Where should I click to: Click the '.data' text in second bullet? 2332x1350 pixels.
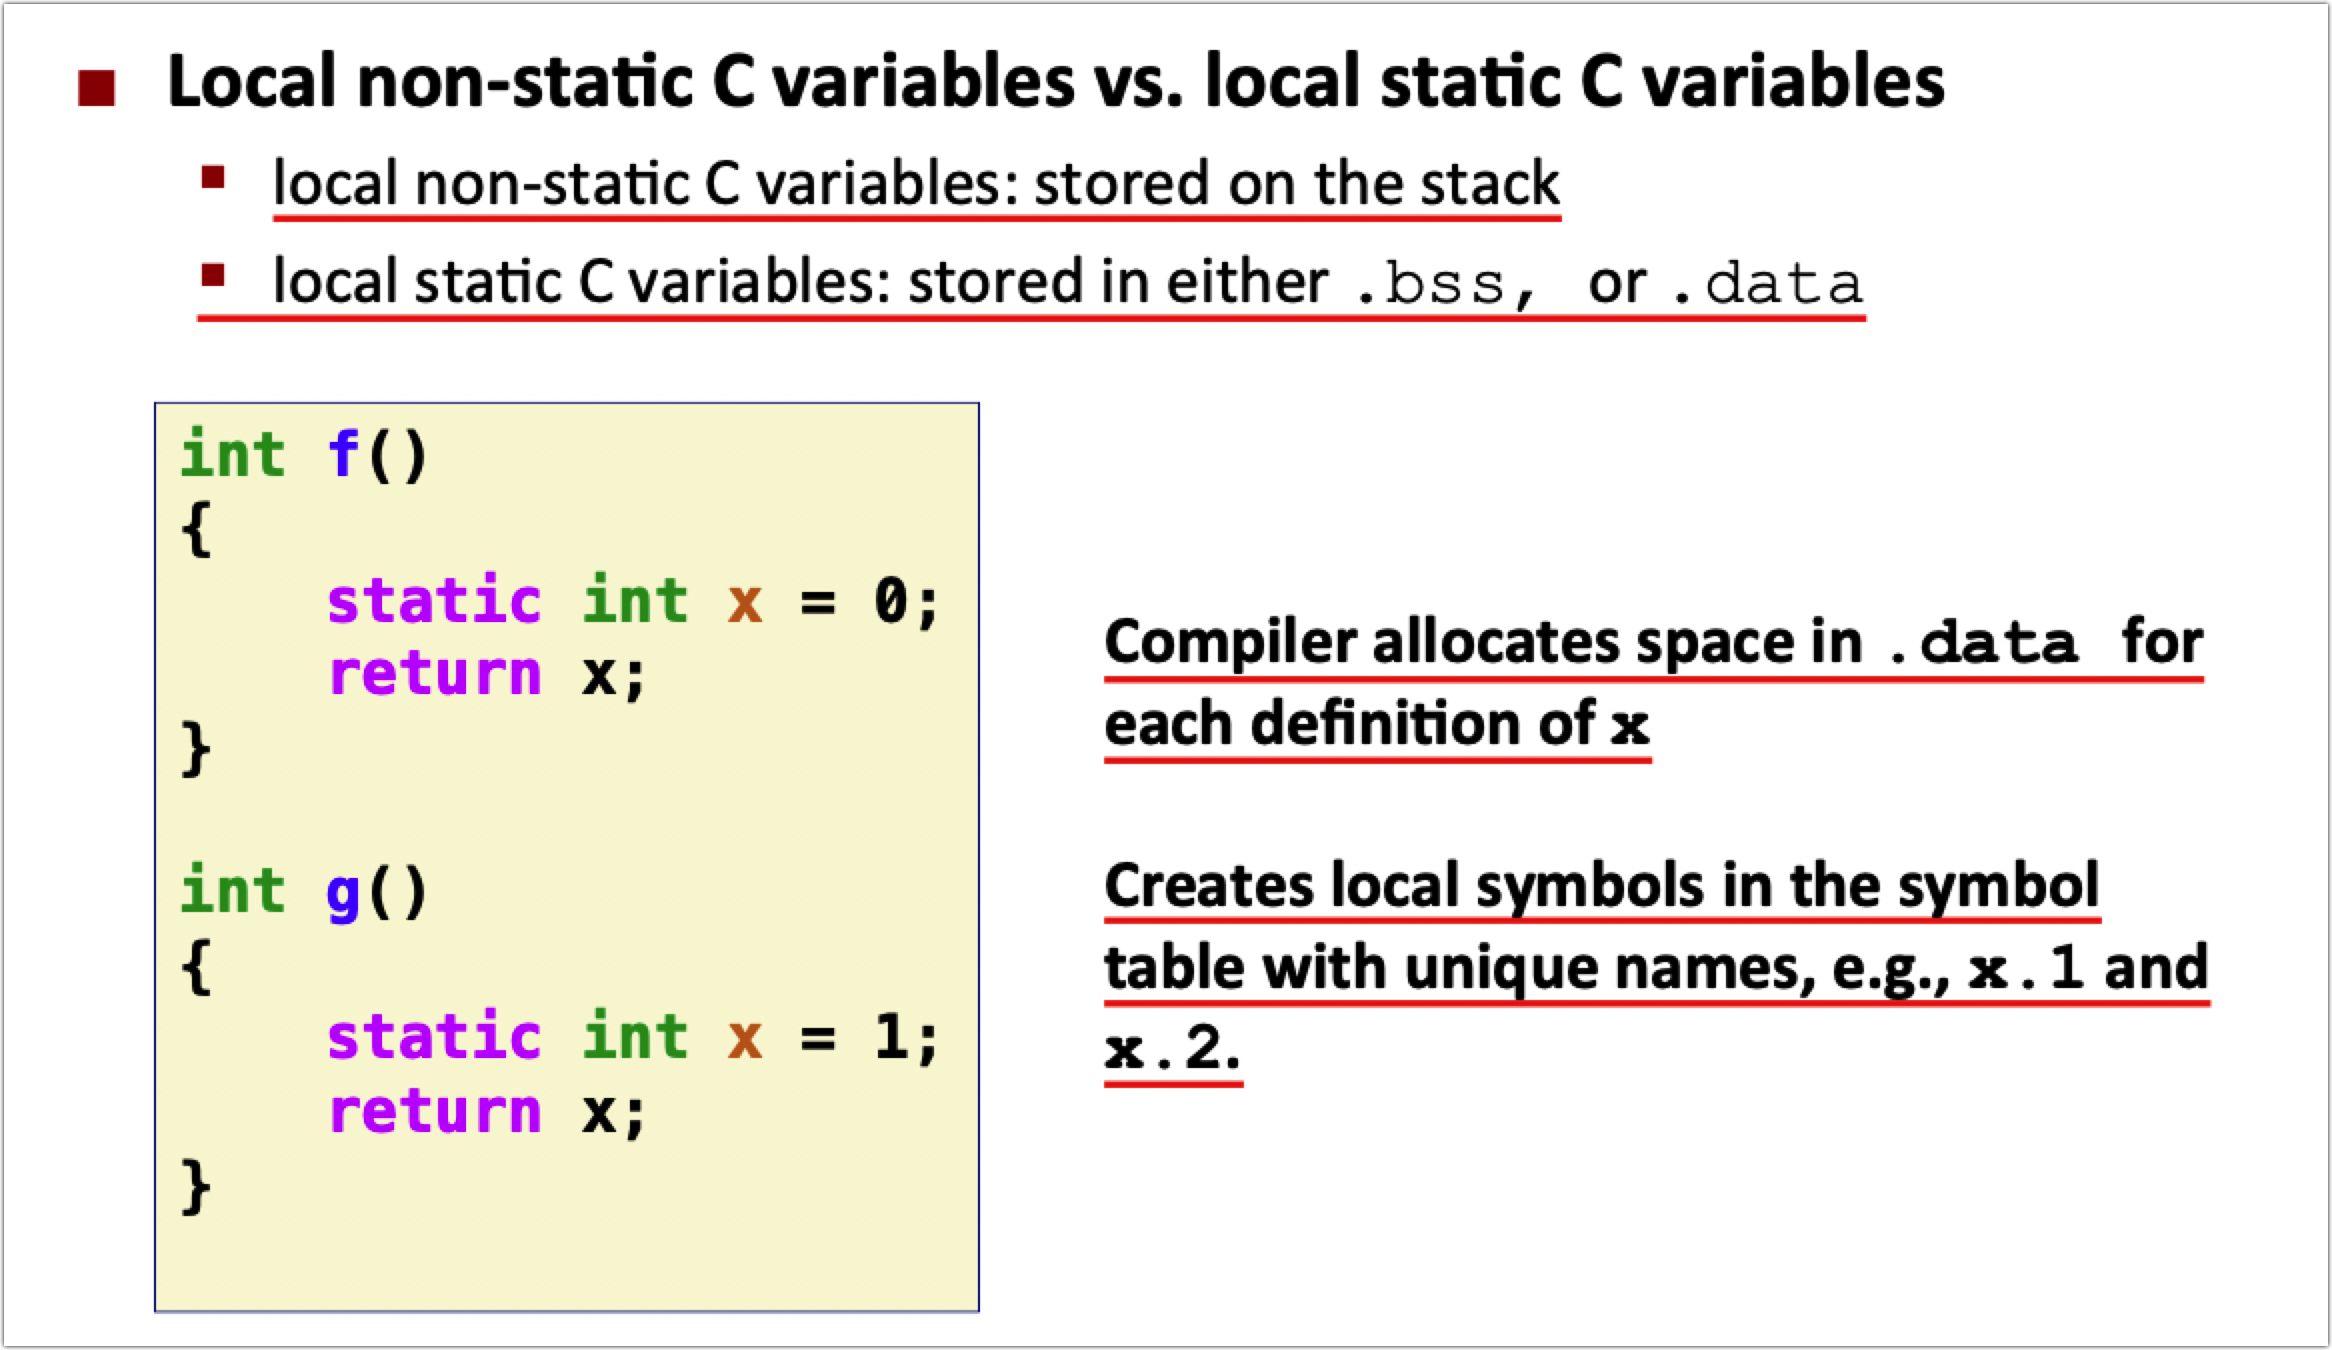click(x=1766, y=285)
